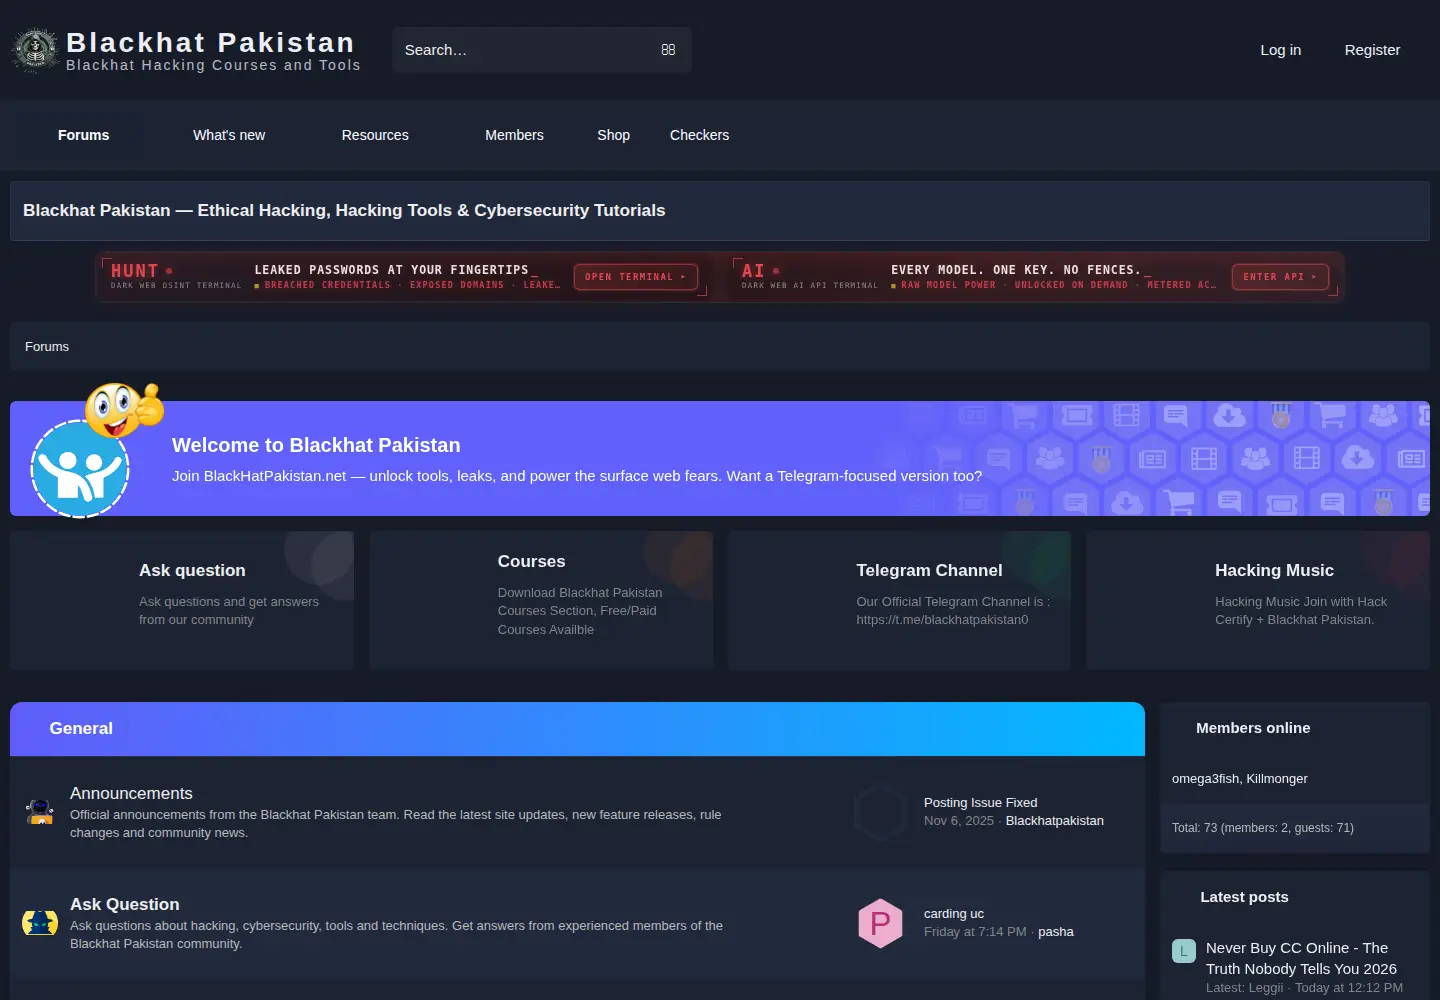
Task: Click the icon inside the search box
Action: click(668, 50)
